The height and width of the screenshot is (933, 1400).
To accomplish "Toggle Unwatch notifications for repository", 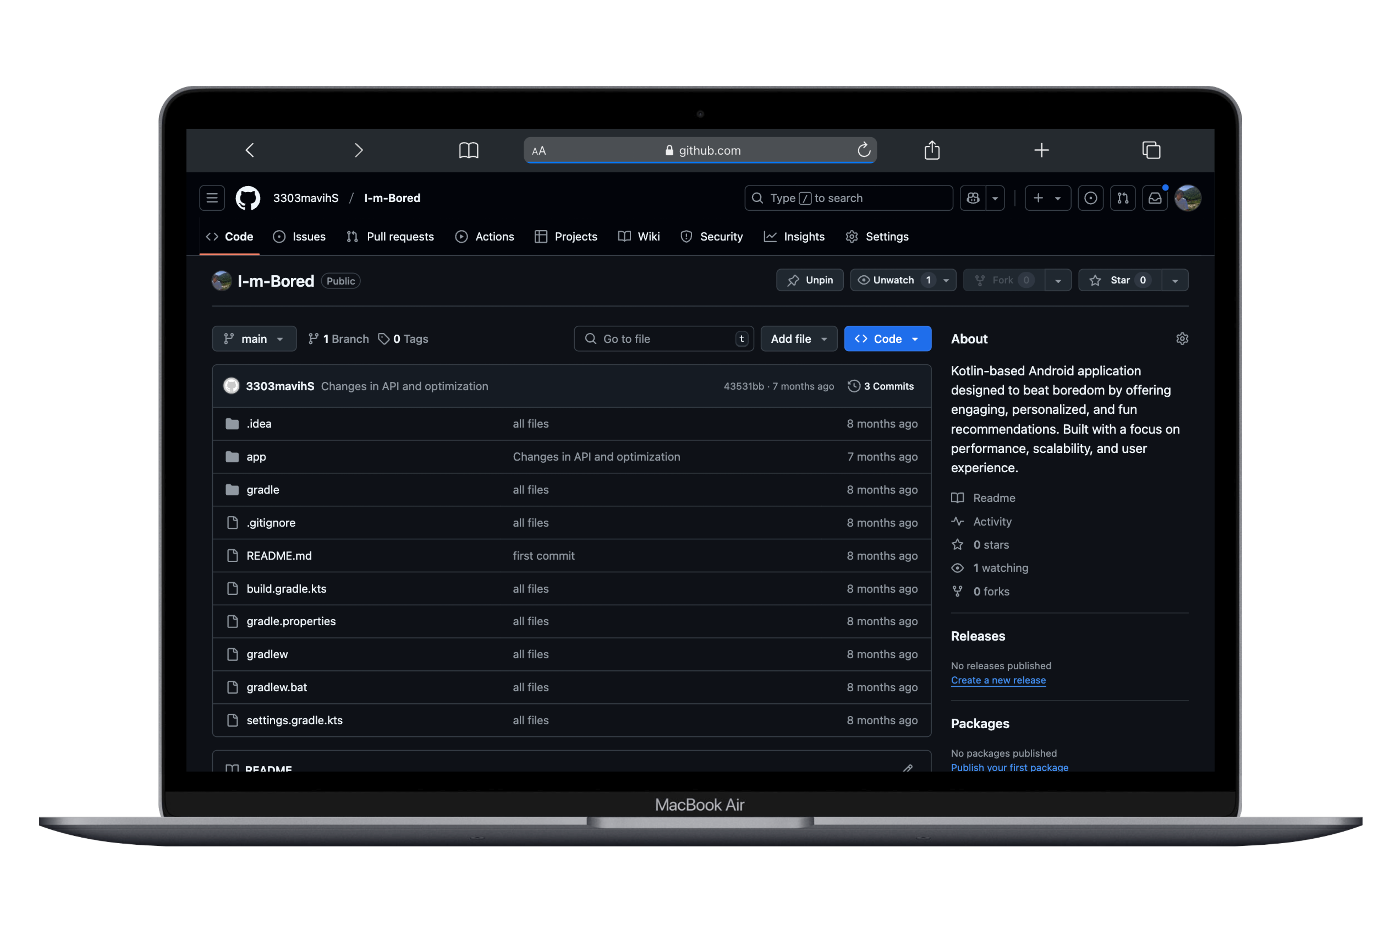I will pyautogui.click(x=893, y=280).
